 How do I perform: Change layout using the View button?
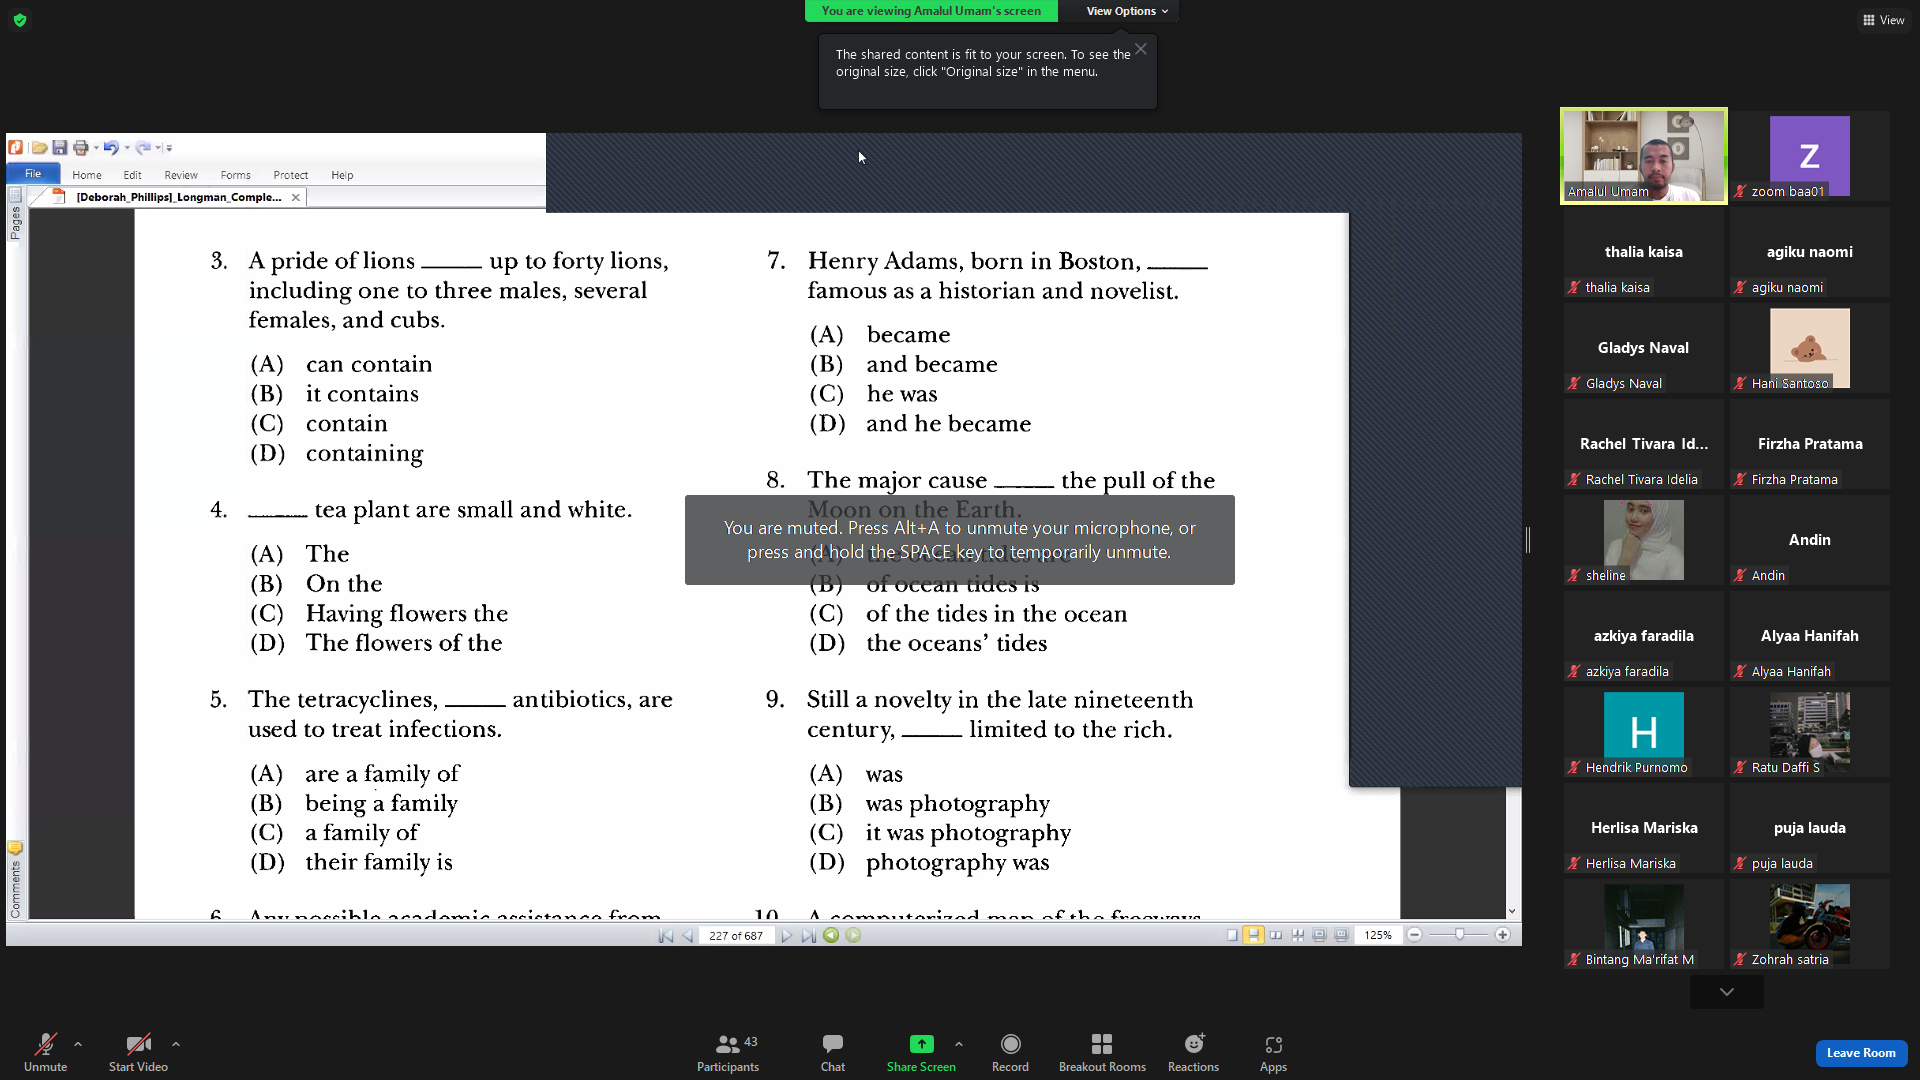point(1884,20)
